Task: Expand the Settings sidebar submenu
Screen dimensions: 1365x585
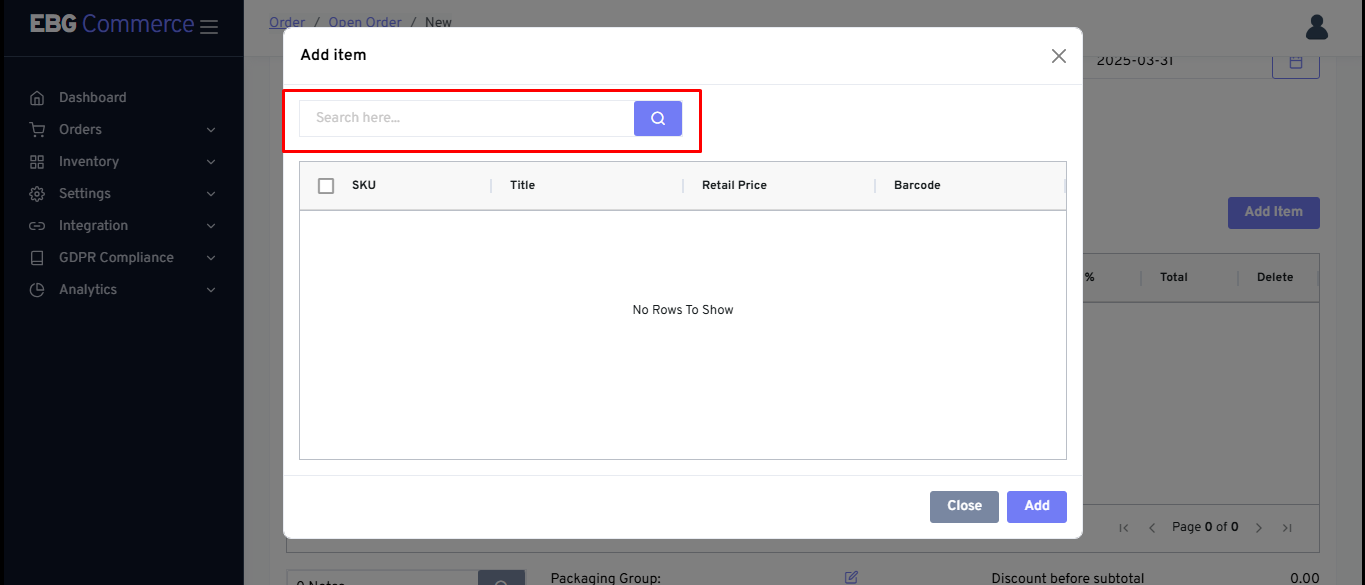Action: pyautogui.click(x=84, y=193)
